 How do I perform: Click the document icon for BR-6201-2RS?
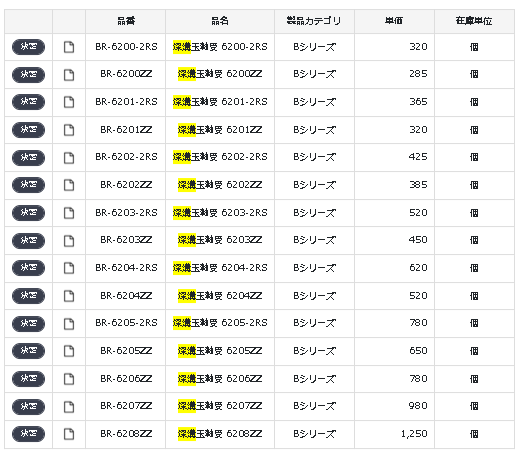coord(69,102)
